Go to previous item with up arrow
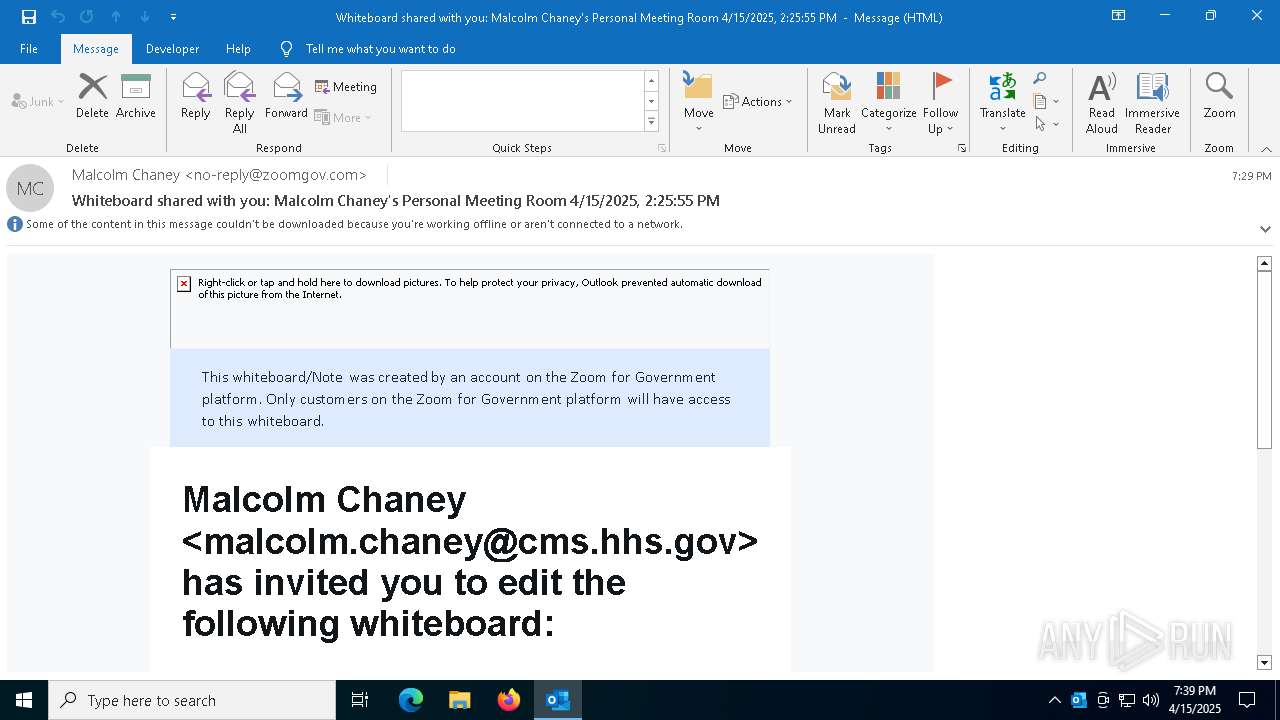This screenshot has width=1280, height=720. pyautogui.click(x=116, y=17)
